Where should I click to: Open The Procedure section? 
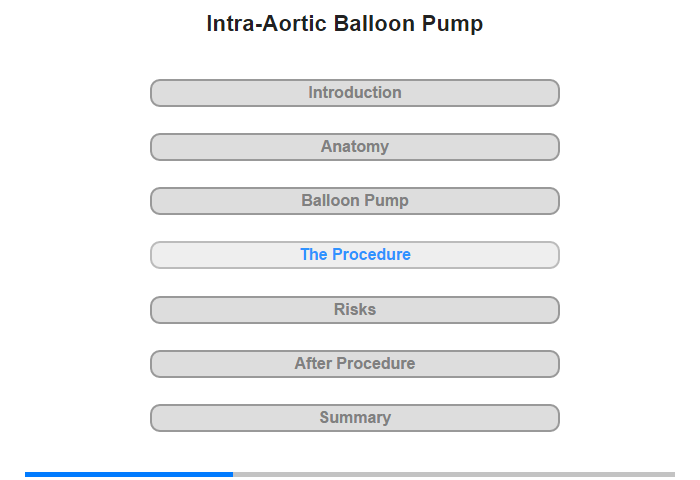[354, 255]
